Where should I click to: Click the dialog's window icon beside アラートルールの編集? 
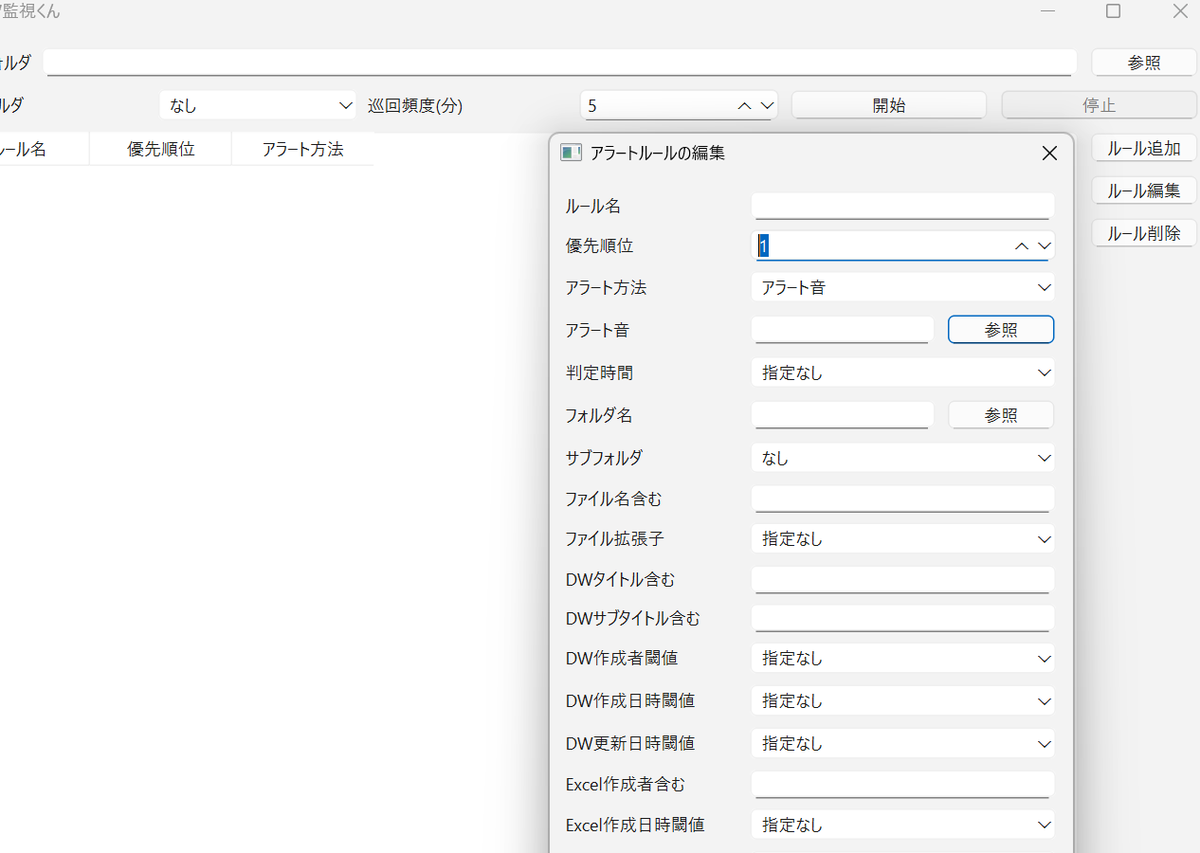pyautogui.click(x=571, y=153)
